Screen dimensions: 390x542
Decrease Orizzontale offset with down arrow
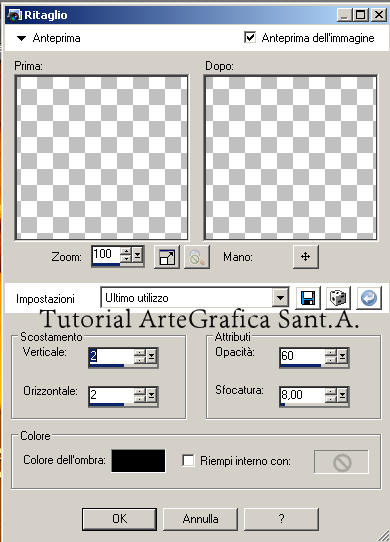[x=140, y=399]
